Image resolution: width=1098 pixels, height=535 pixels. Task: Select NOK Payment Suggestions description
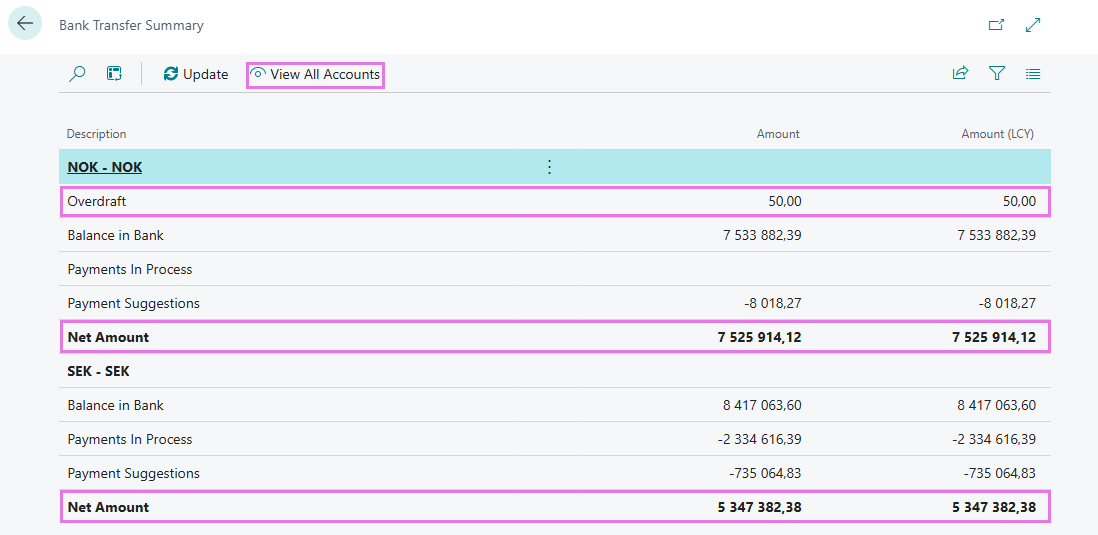click(134, 303)
